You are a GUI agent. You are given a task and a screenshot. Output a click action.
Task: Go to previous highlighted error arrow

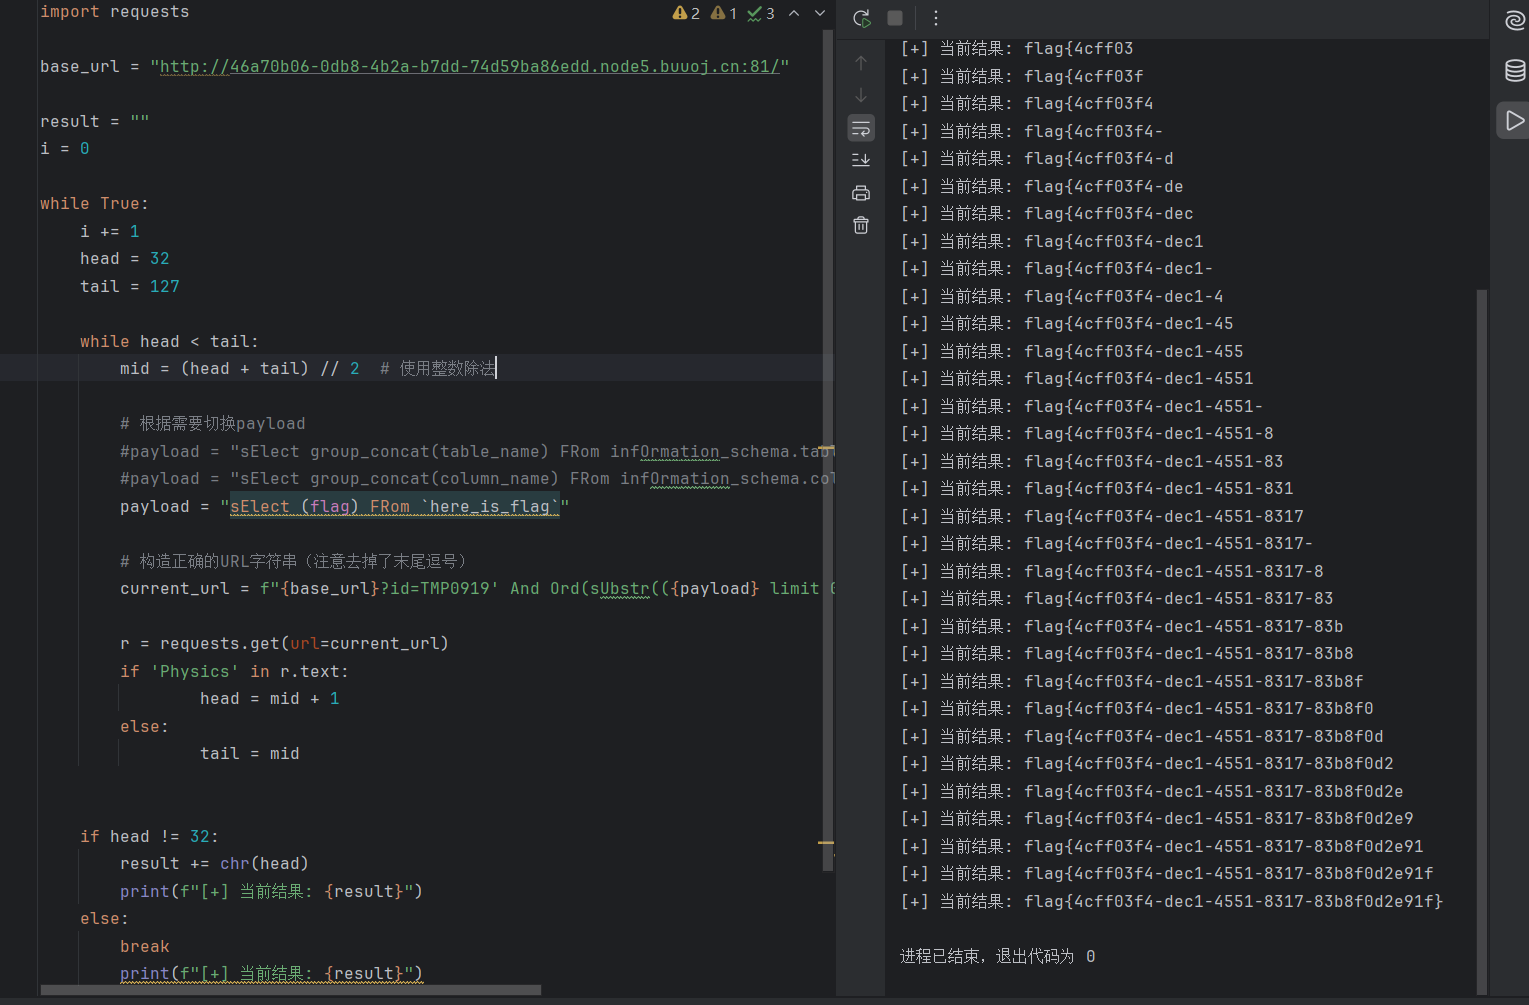coord(794,13)
